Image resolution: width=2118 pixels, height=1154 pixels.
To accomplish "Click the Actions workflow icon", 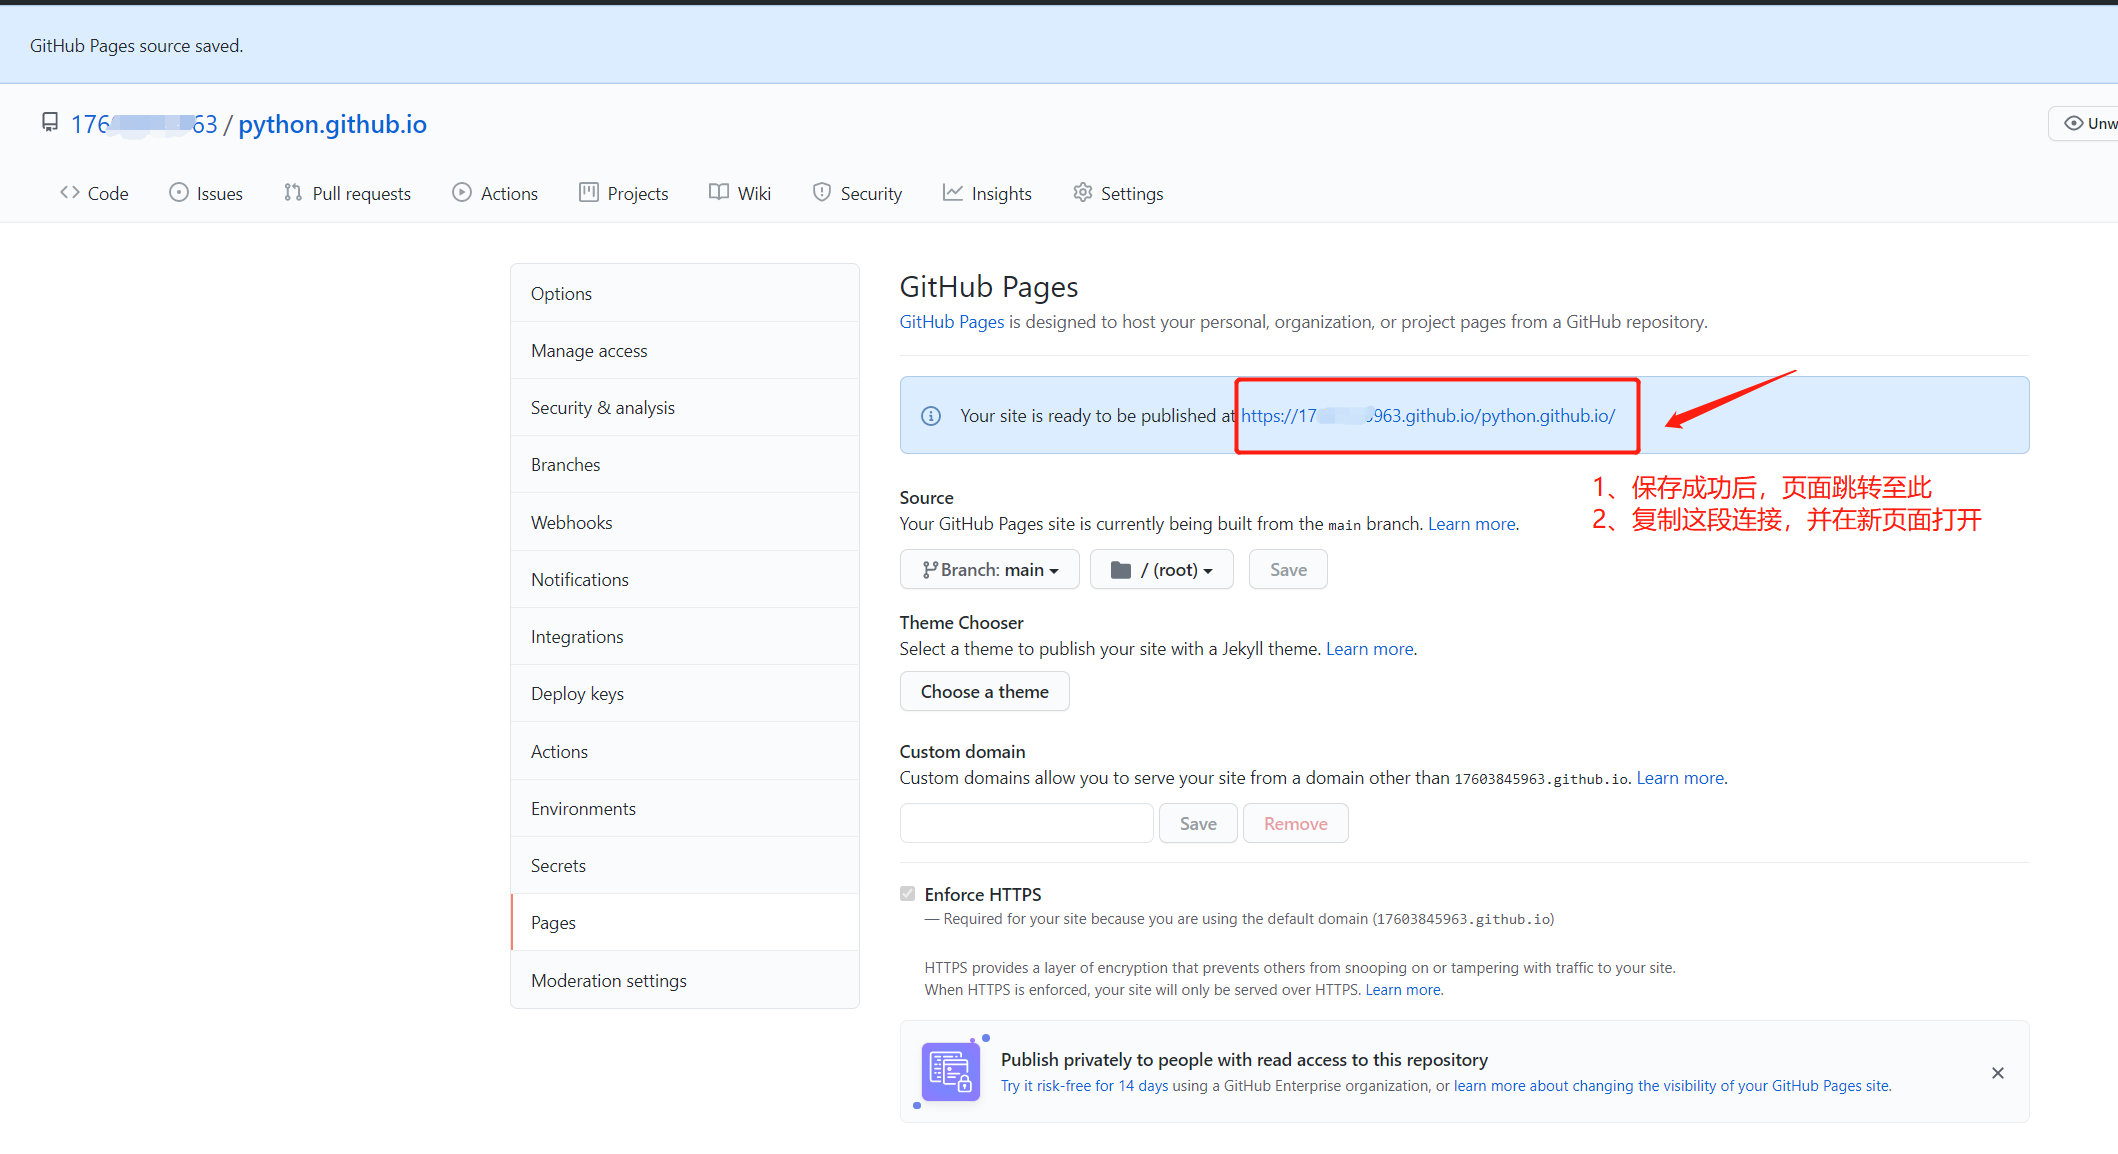I will click(462, 192).
